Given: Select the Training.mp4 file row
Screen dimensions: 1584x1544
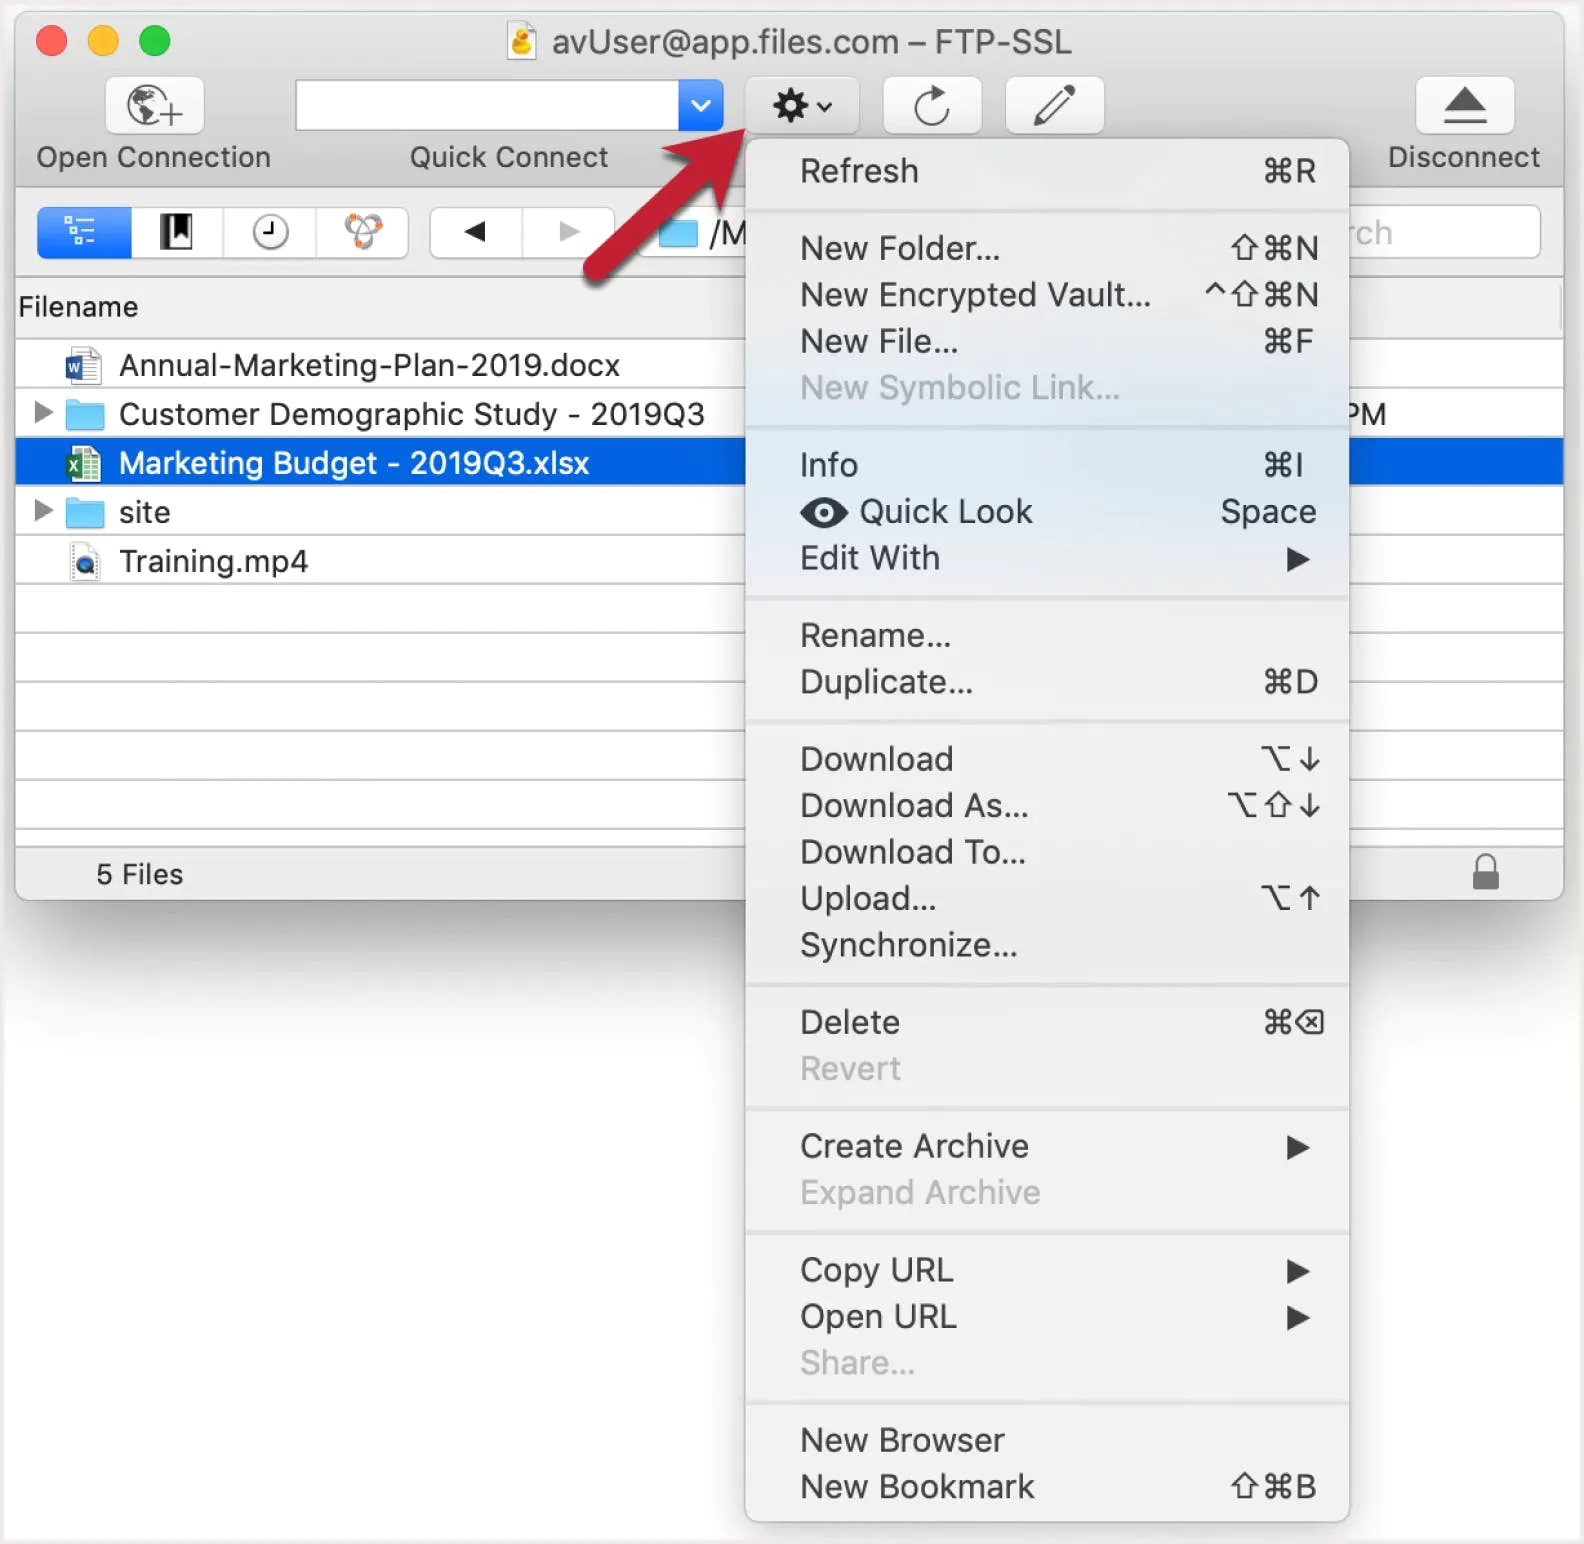Looking at the screenshot, I should click(x=213, y=561).
